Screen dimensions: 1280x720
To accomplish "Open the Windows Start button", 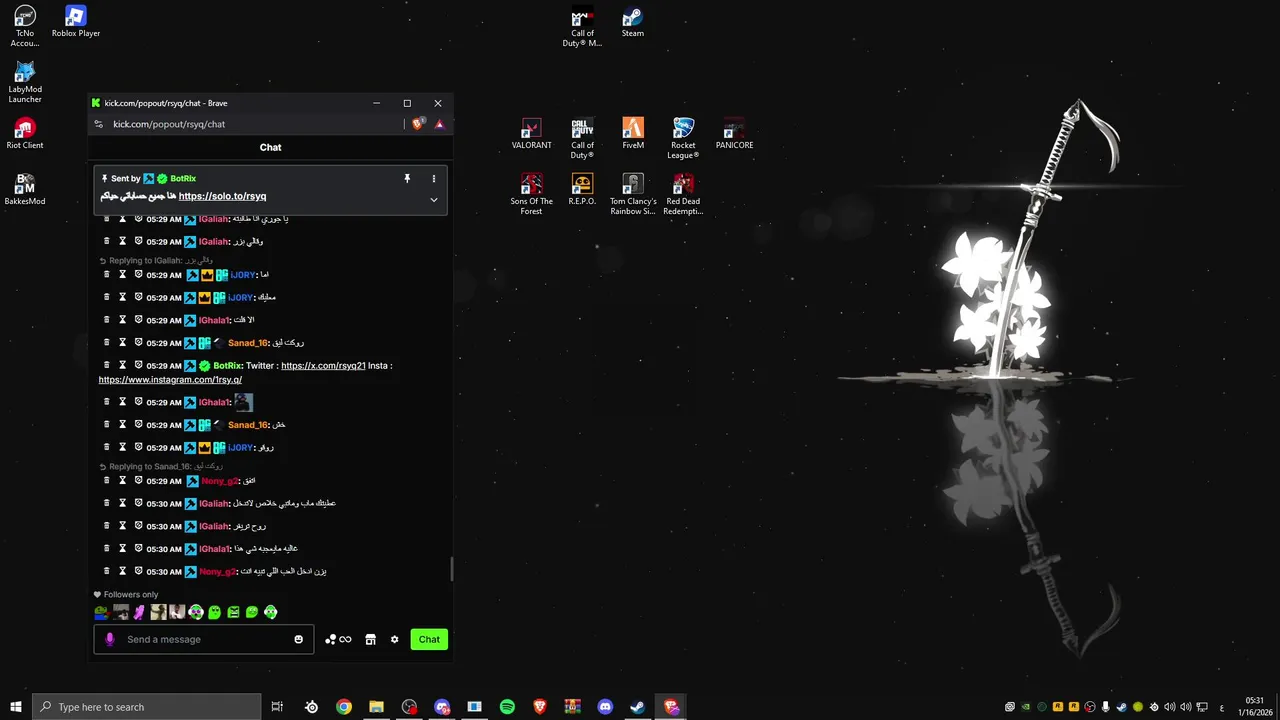I will [16, 707].
